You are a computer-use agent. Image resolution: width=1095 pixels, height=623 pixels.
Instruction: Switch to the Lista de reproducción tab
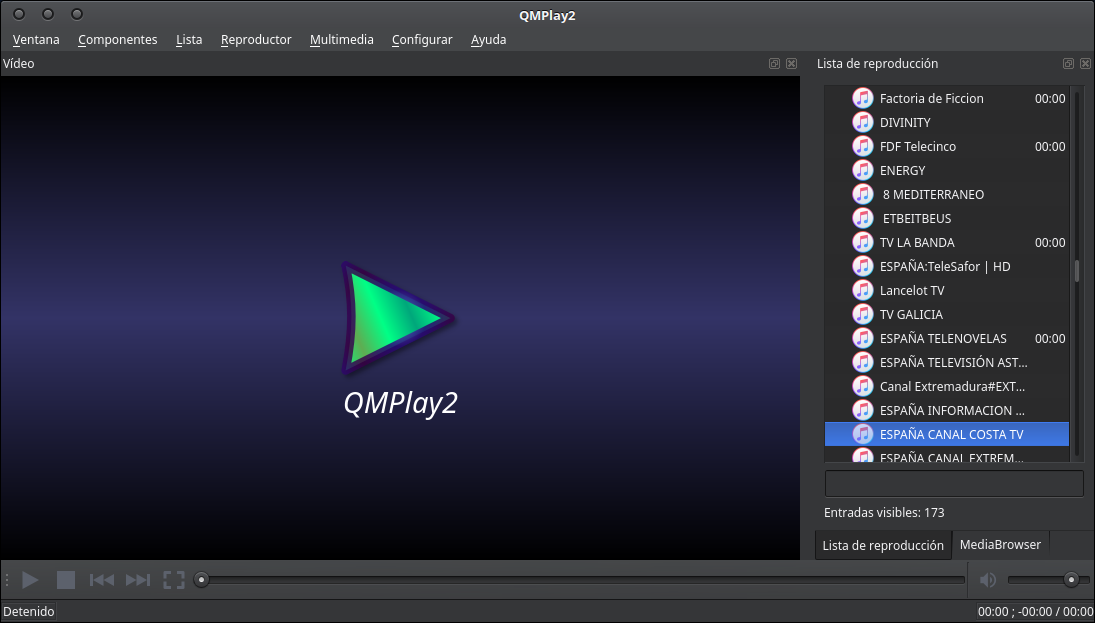[883, 545]
